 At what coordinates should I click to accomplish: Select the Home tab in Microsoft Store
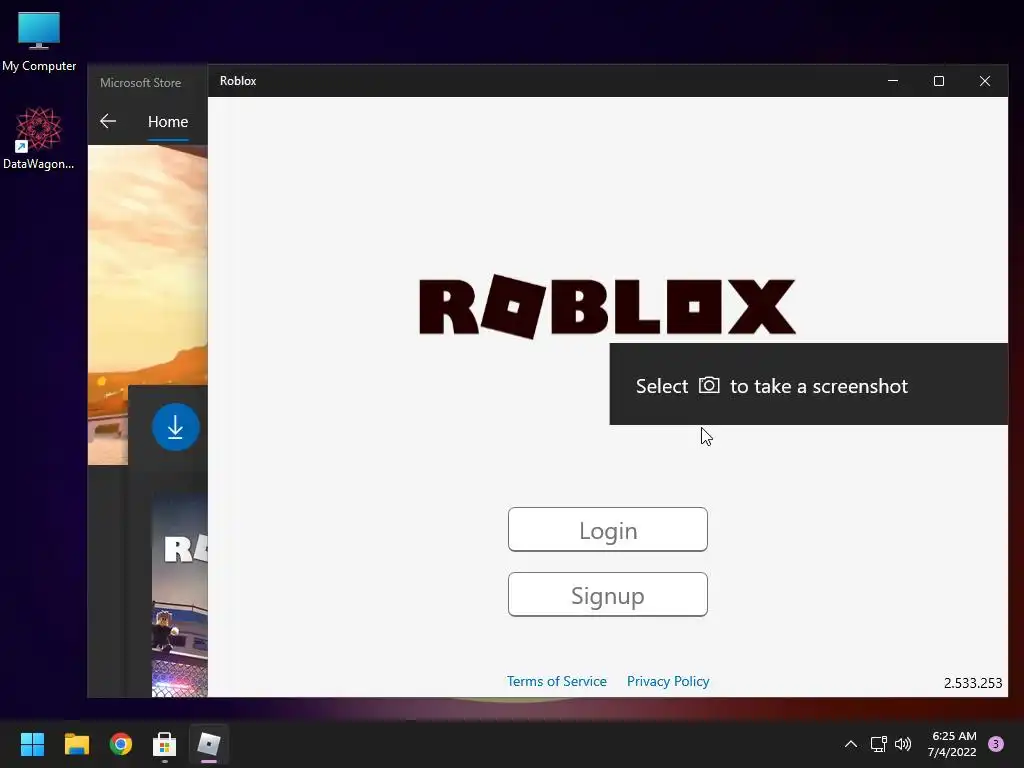[x=168, y=122]
